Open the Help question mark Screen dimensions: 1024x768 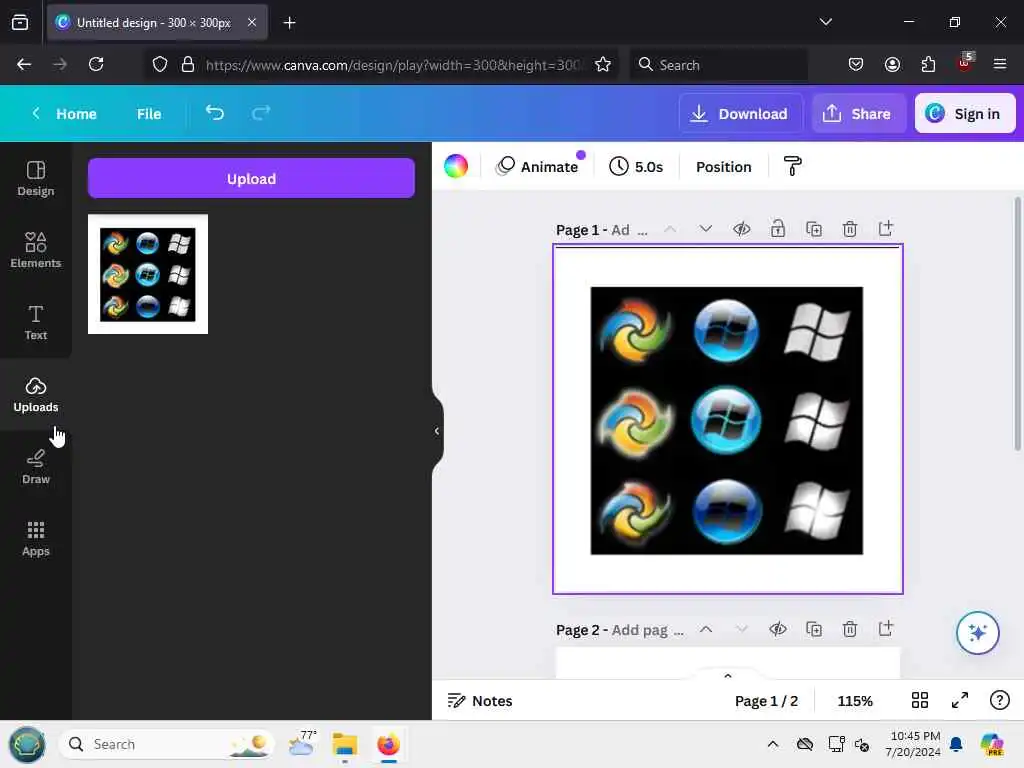click(999, 700)
